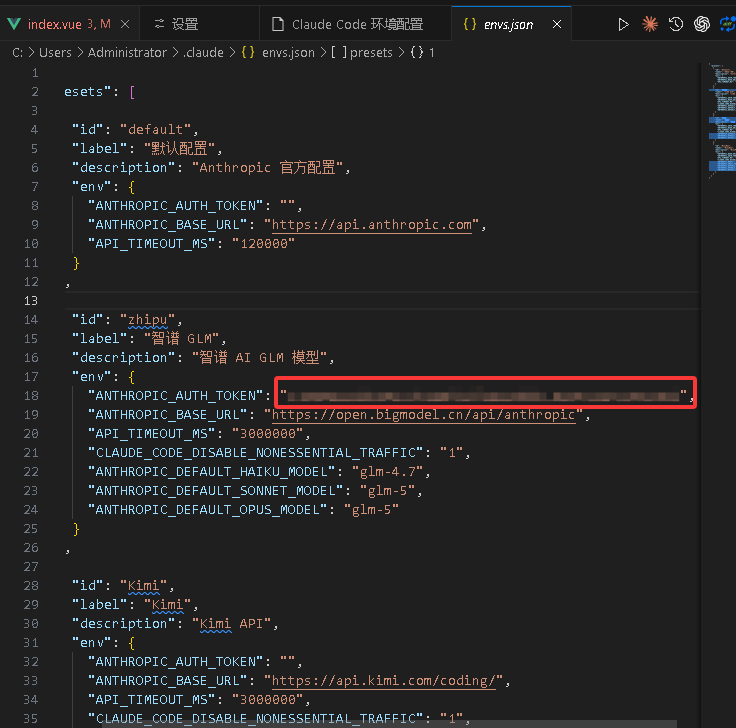Open the Claude Code spark icon
Image resolution: width=736 pixels, height=728 pixels.
(x=650, y=24)
